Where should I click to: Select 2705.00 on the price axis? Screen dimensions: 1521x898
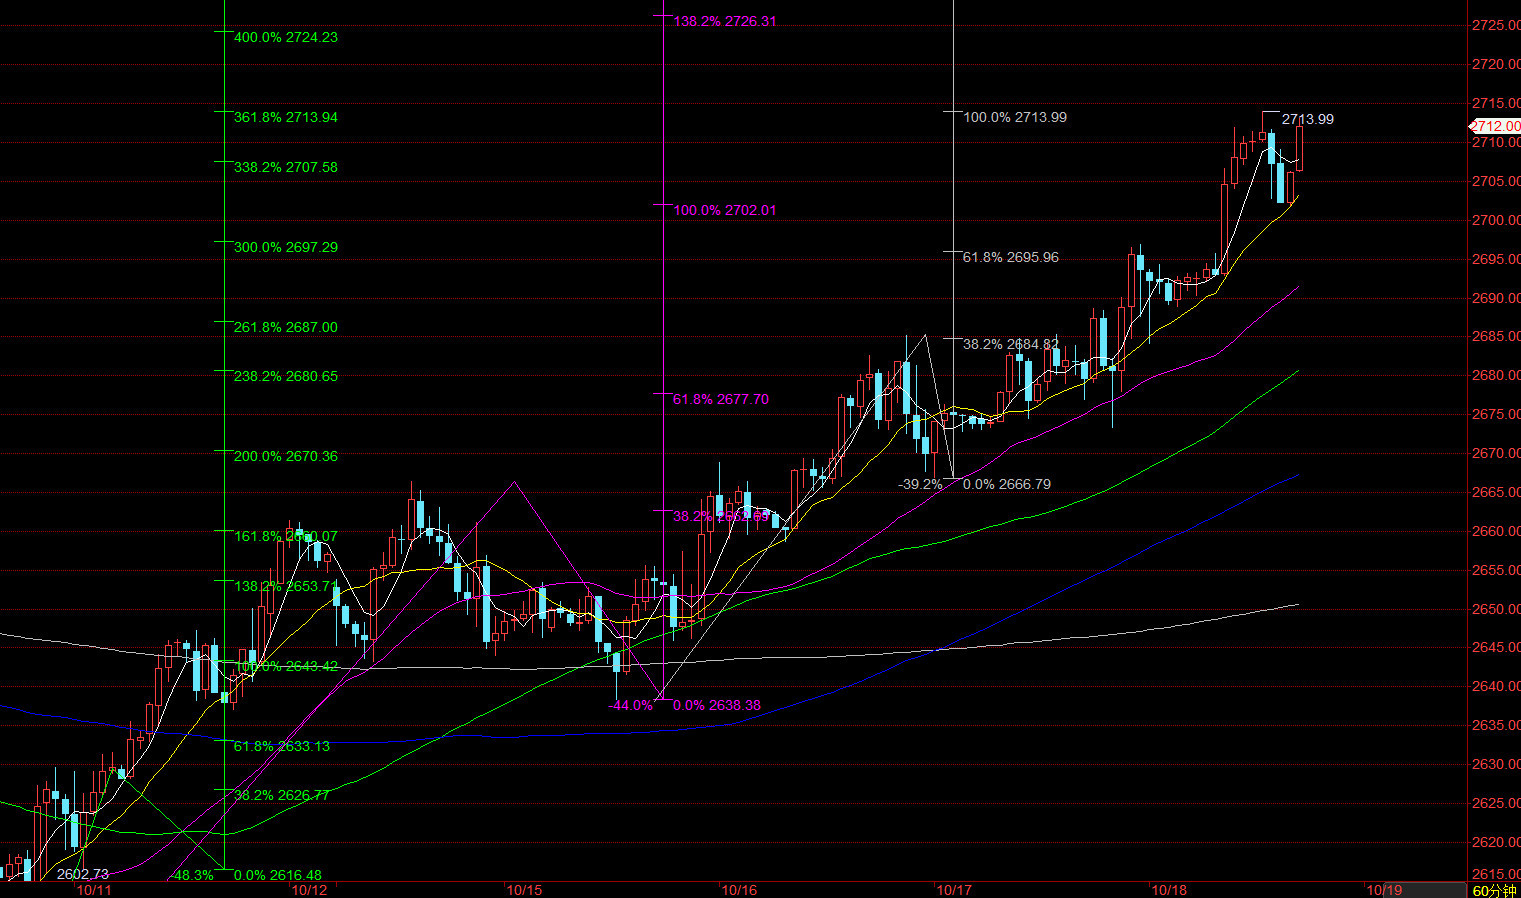pyautogui.click(x=1496, y=181)
